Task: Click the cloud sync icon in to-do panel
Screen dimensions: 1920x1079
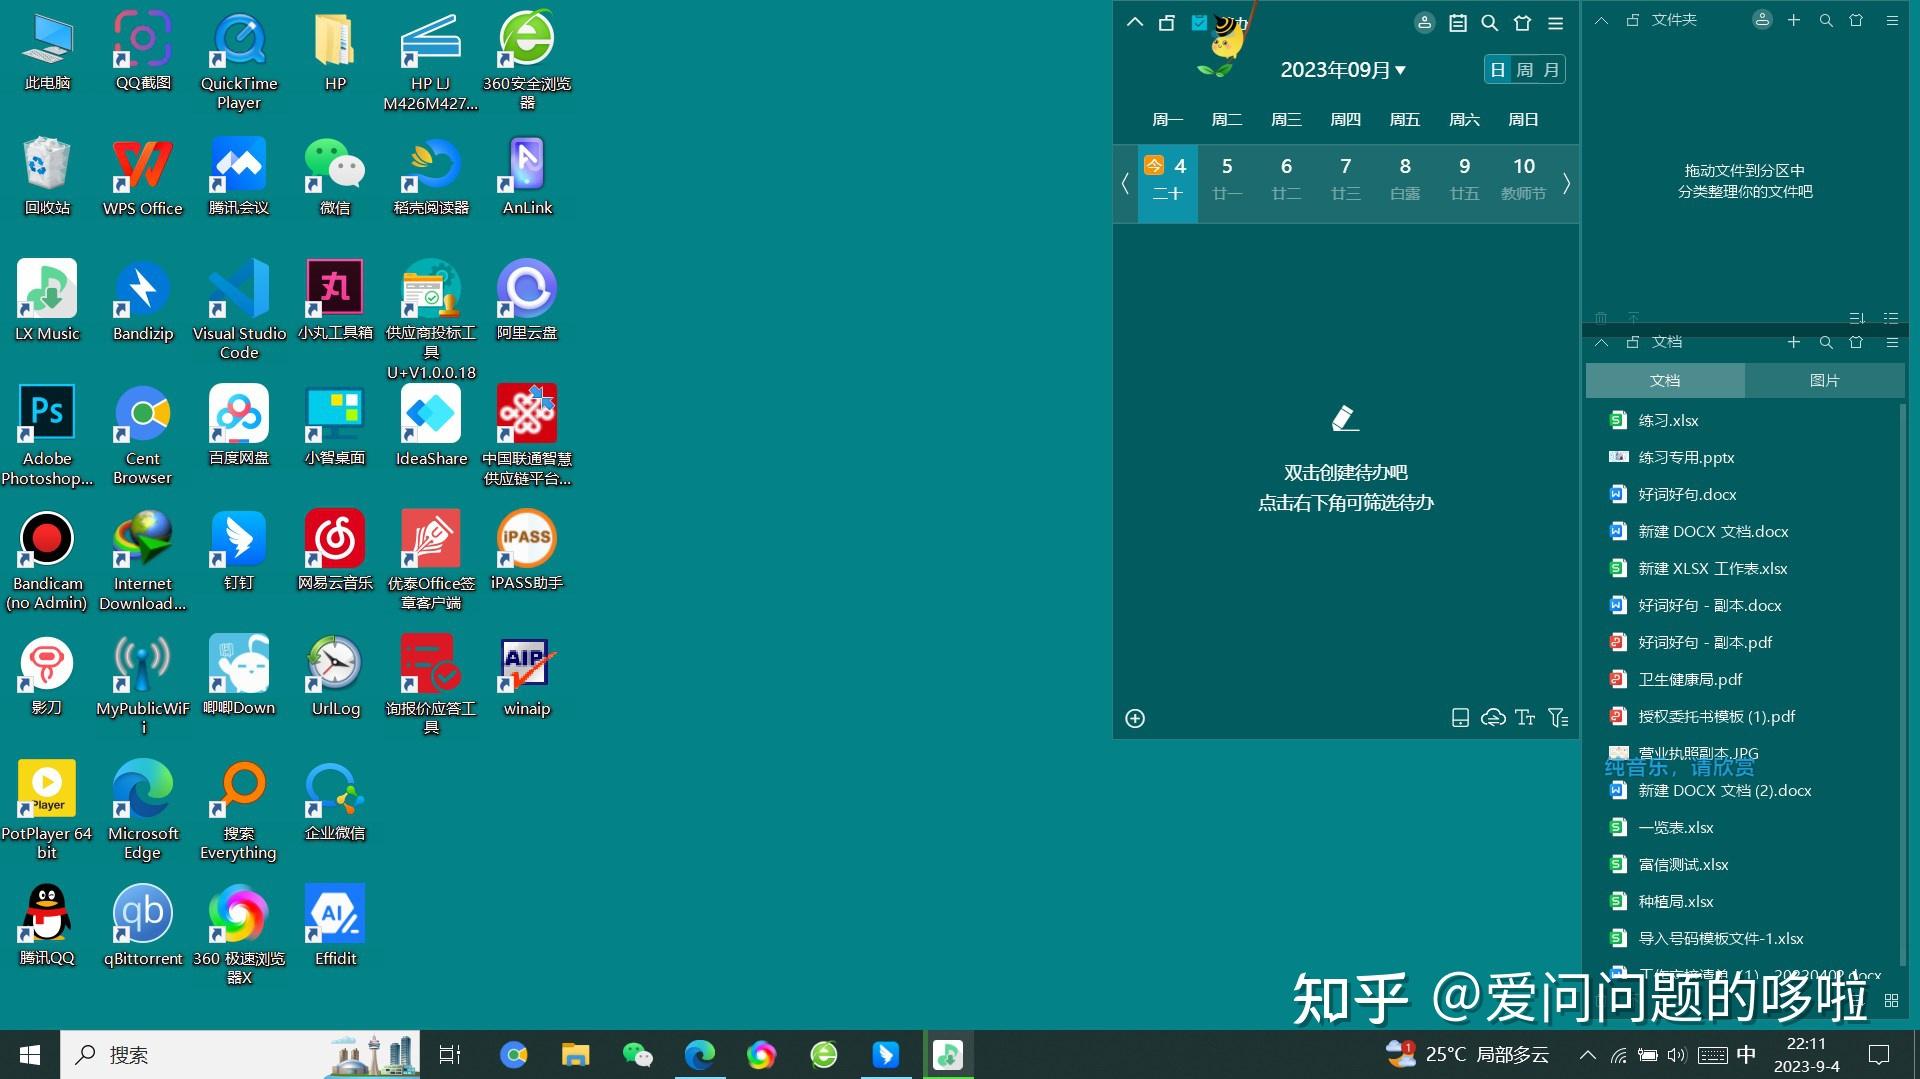Action: 1492,718
